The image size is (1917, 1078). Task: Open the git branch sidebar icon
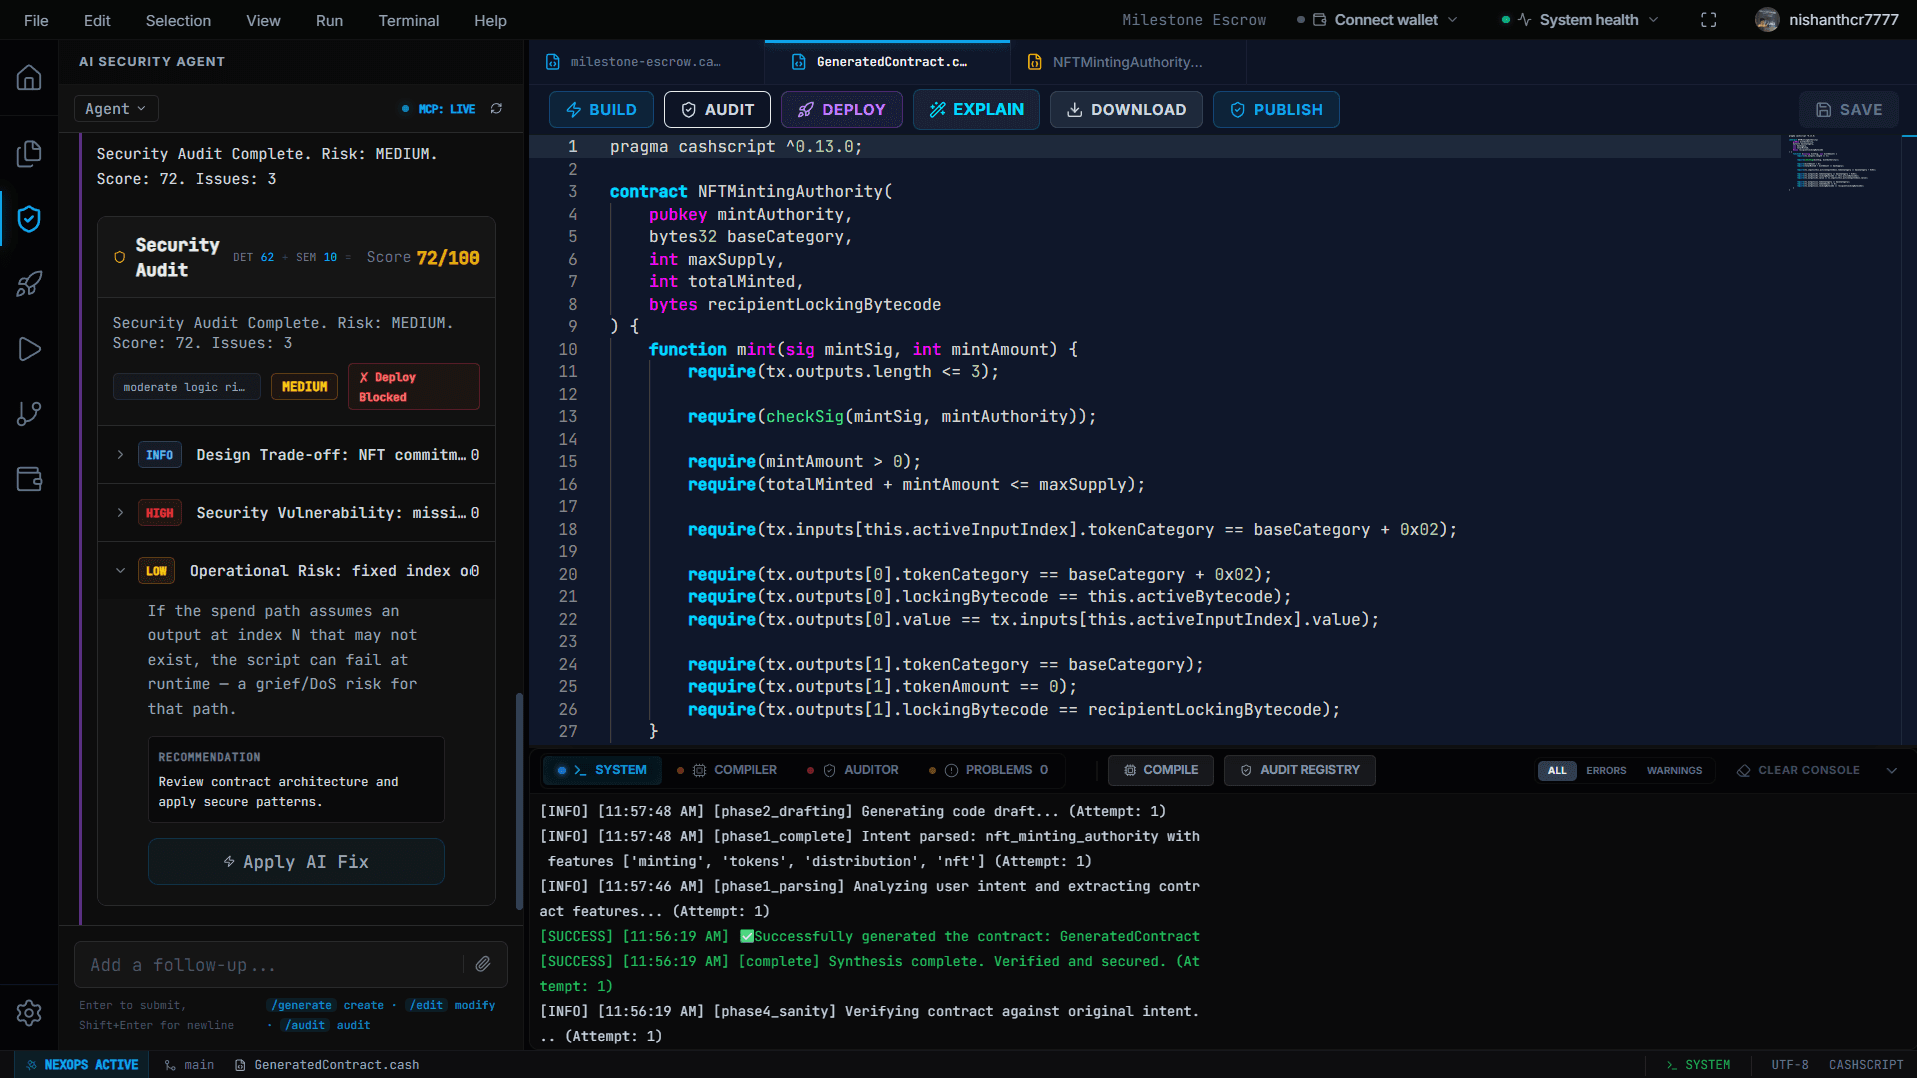tap(29, 414)
